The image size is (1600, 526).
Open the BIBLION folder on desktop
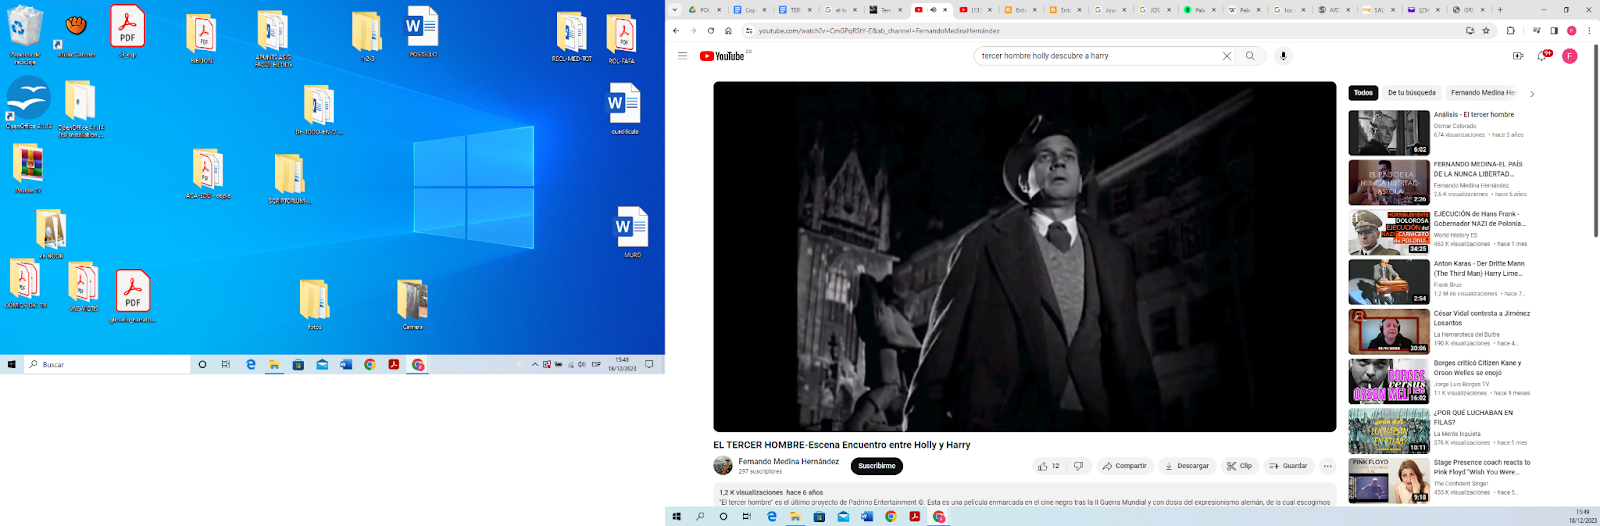pos(201,39)
